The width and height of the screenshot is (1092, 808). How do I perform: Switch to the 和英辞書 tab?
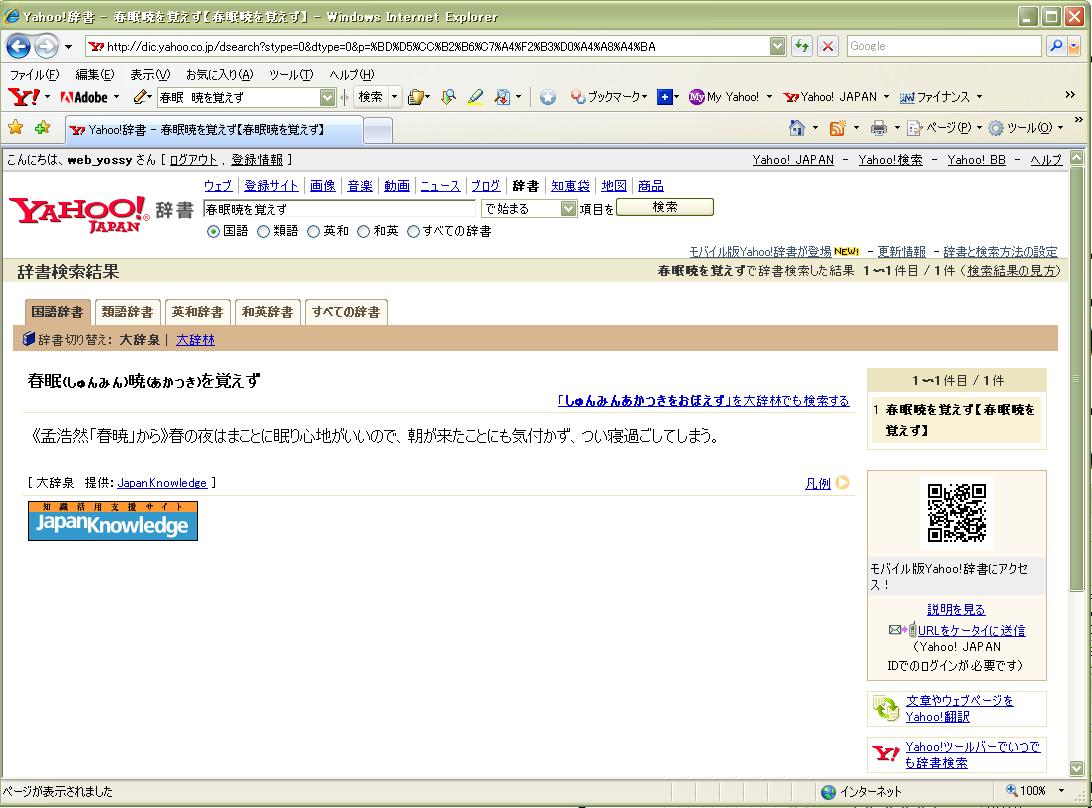268,312
